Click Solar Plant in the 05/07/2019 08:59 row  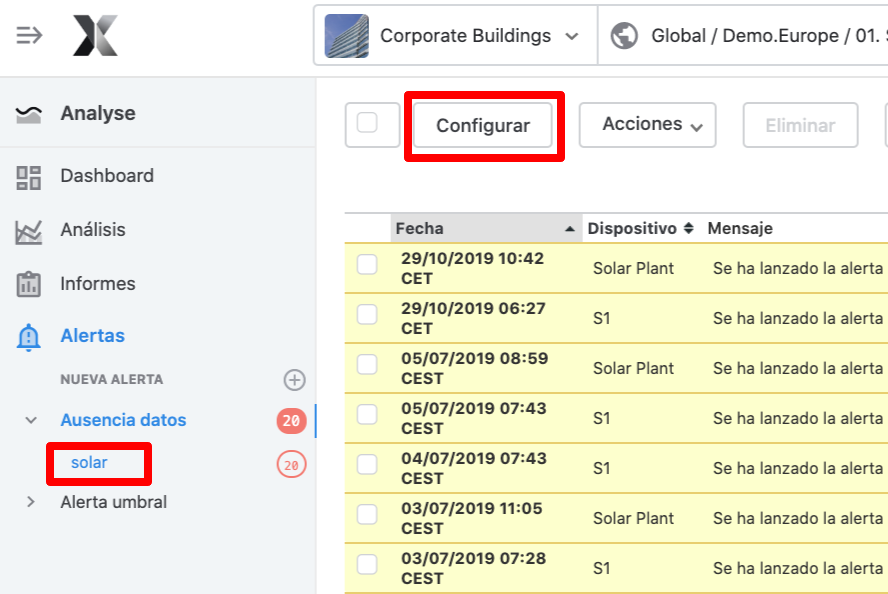pyautogui.click(x=633, y=368)
